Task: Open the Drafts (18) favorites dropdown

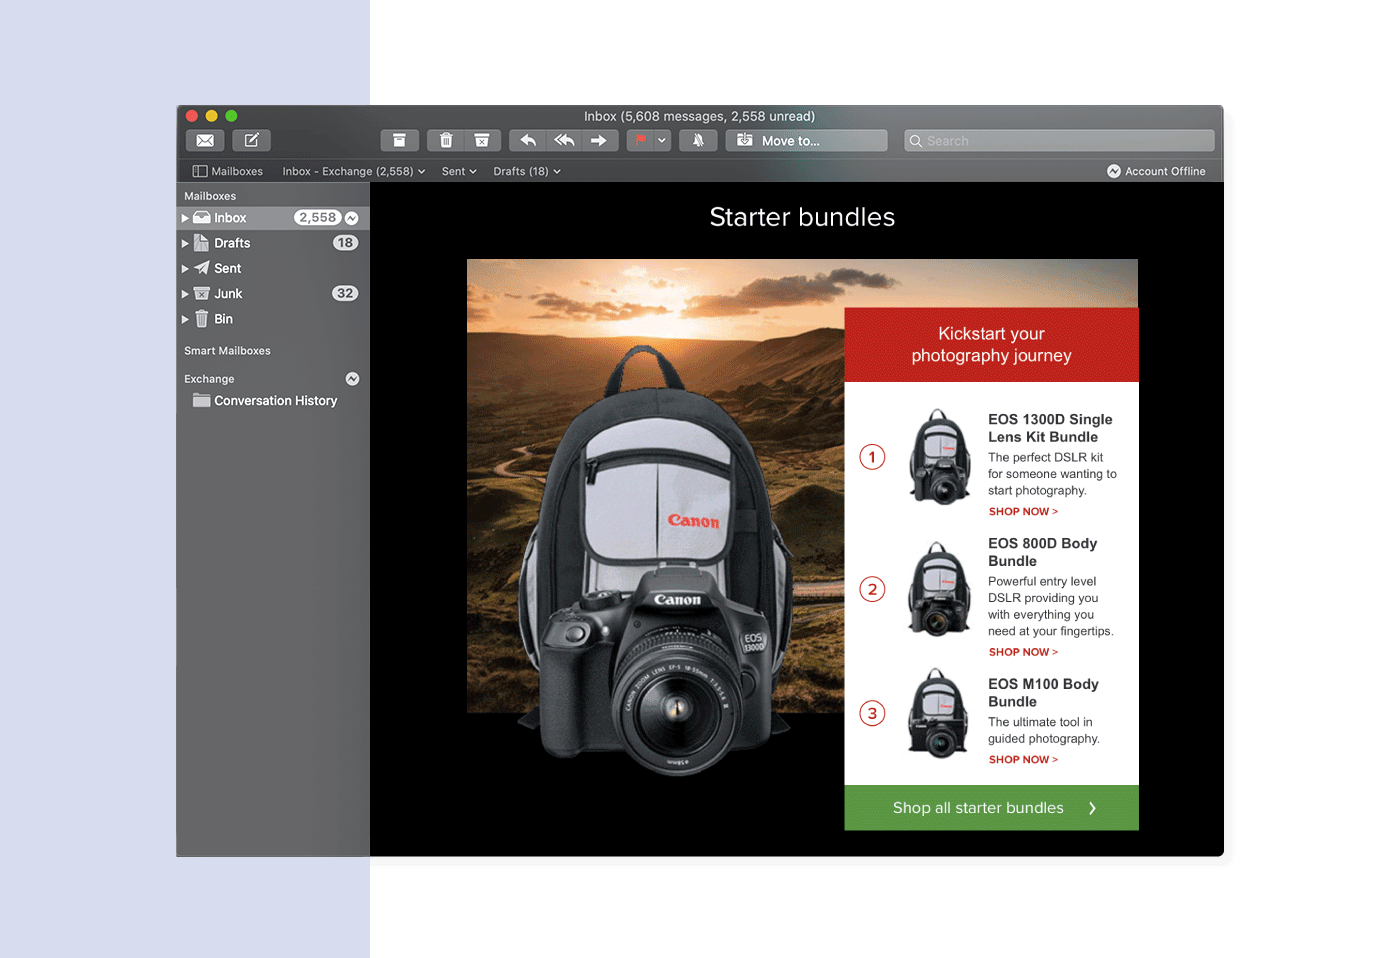Action: (x=527, y=171)
